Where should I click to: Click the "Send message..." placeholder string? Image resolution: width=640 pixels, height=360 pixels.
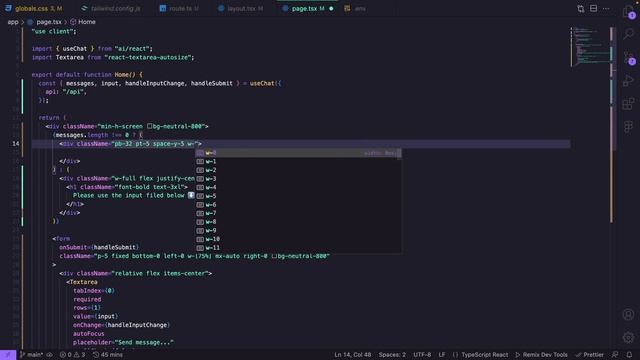click(144, 342)
